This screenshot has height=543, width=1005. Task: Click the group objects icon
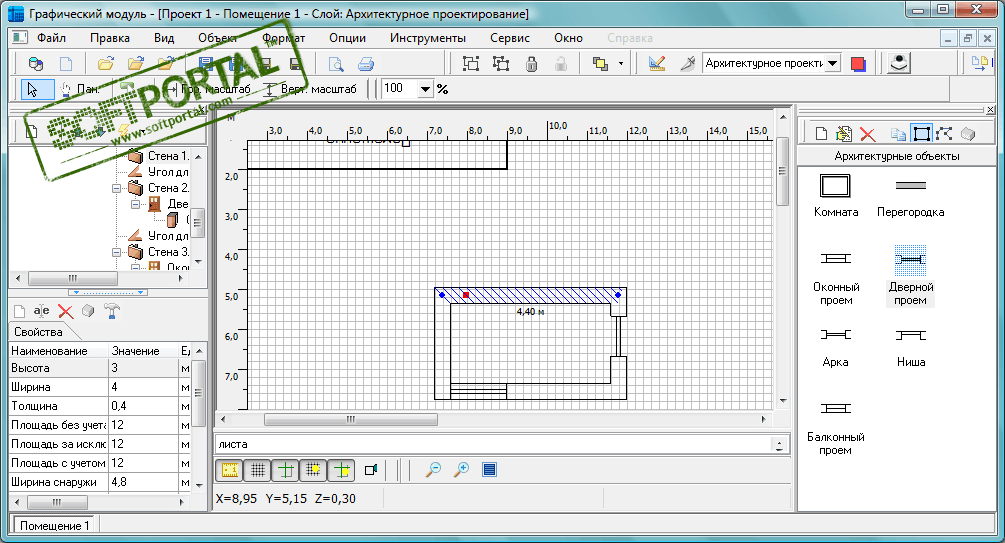tap(471, 63)
